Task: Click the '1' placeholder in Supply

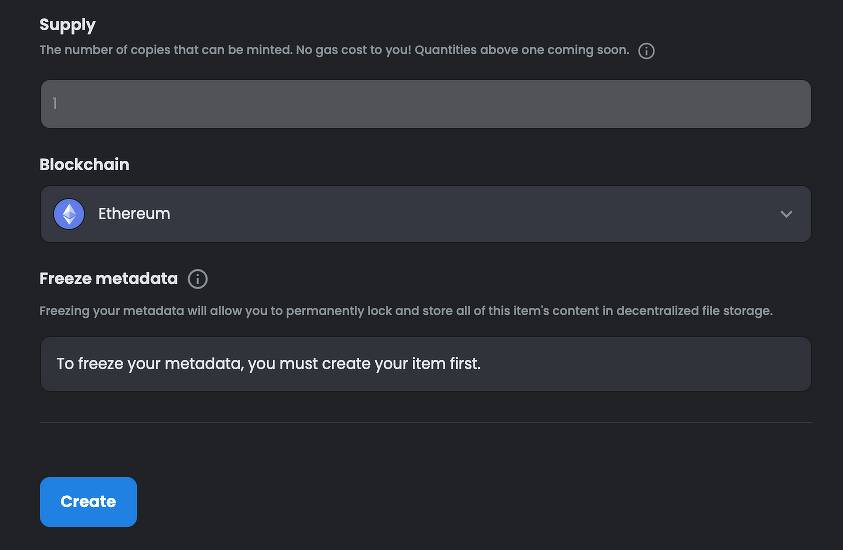Action: click(55, 104)
